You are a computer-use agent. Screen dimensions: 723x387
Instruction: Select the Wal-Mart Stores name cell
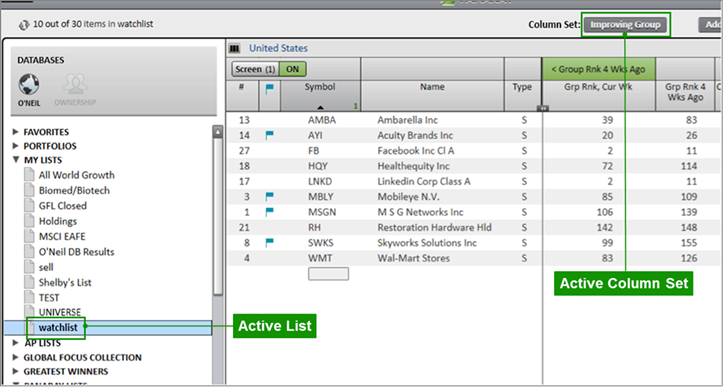(x=414, y=258)
